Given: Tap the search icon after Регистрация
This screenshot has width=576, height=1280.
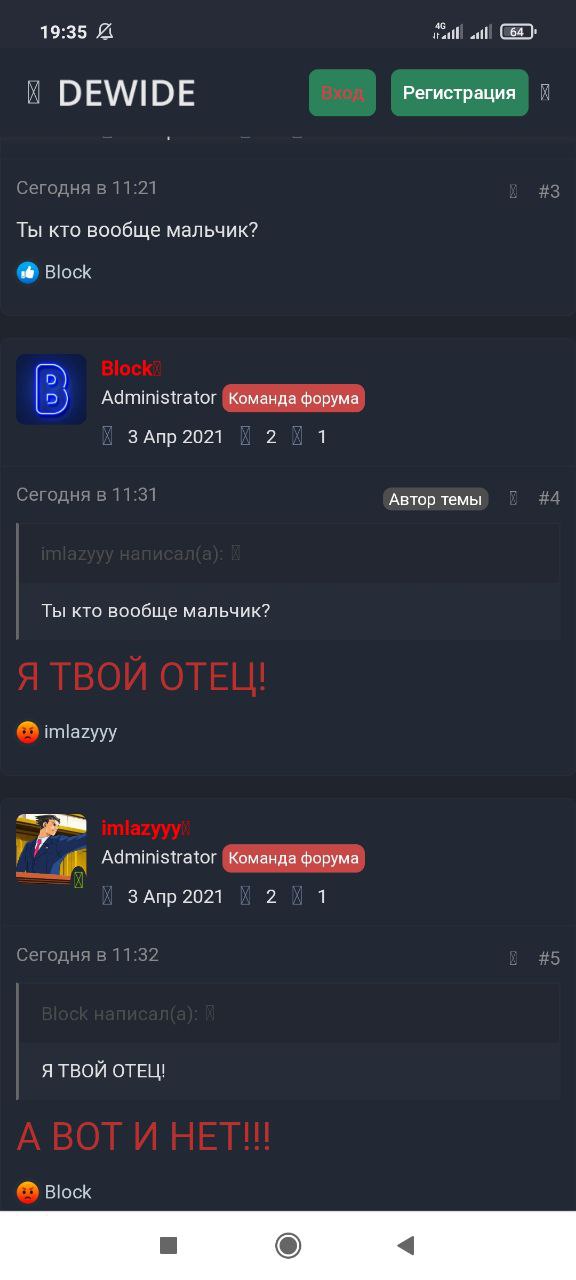Looking at the screenshot, I should (545, 93).
